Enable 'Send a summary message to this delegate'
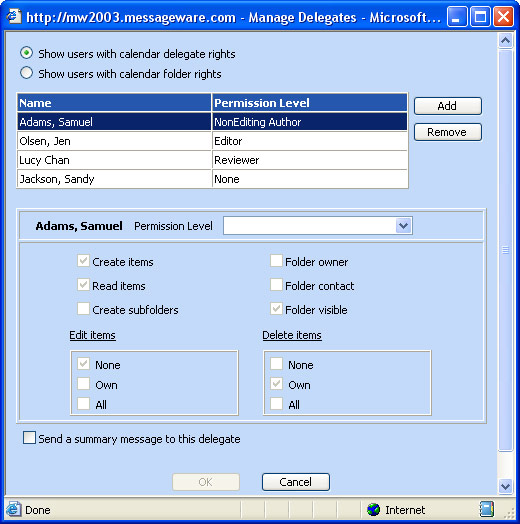 point(29,437)
